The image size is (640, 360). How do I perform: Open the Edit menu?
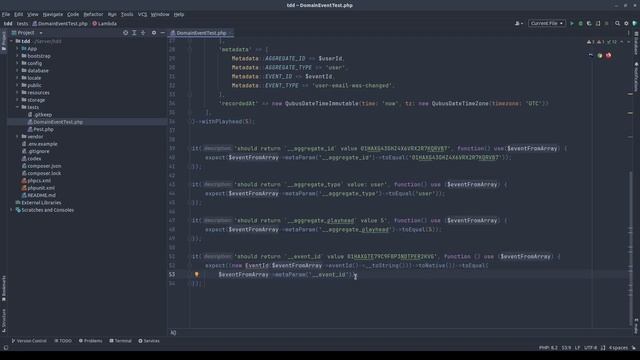(18, 14)
